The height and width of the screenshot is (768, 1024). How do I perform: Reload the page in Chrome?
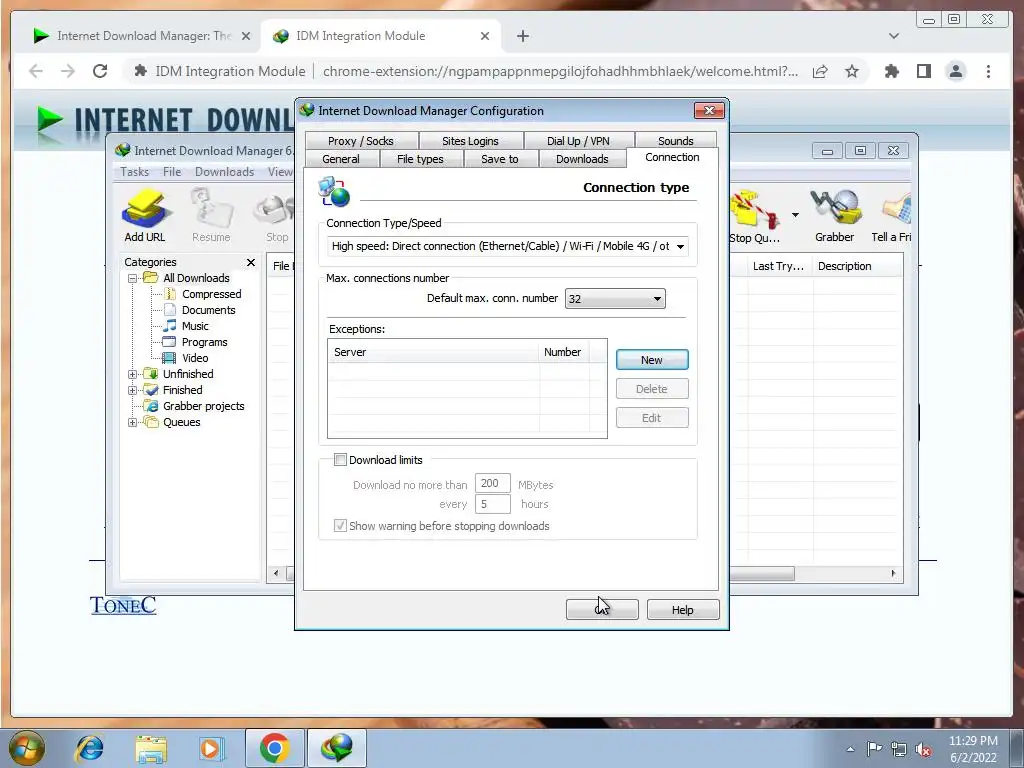pyautogui.click(x=100, y=71)
